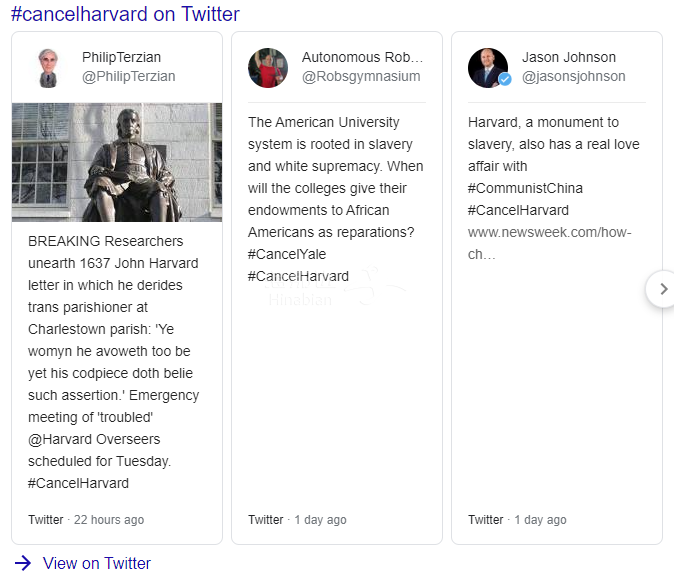Screen dimensions: 674x573
Task: Click the @PhilipTerzian handle
Action: (x=128, y=77)
